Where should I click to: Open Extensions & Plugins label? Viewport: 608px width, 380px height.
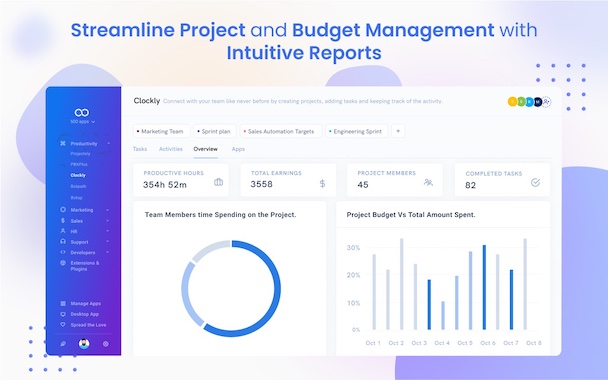(85, 266)
